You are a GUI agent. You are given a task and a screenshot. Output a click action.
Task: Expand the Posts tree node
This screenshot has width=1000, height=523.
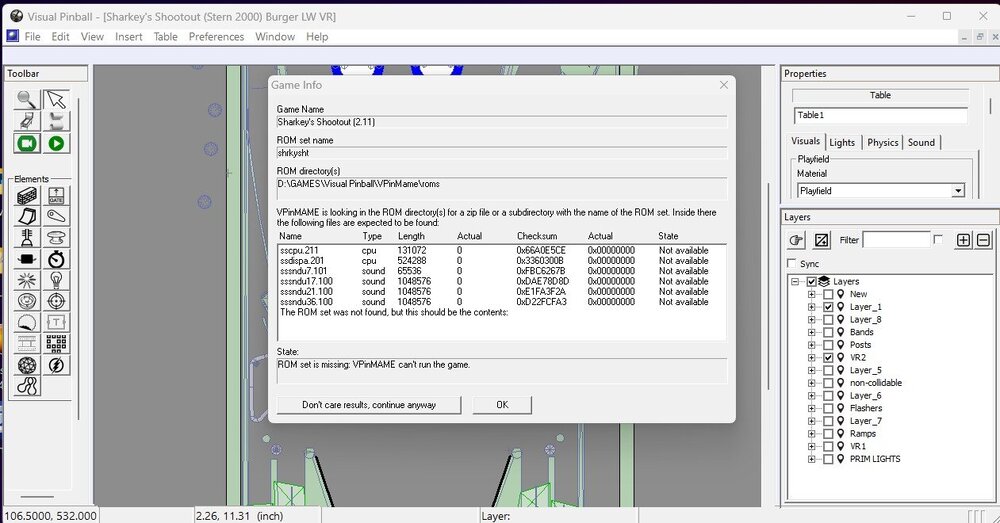tap(811, 345)
